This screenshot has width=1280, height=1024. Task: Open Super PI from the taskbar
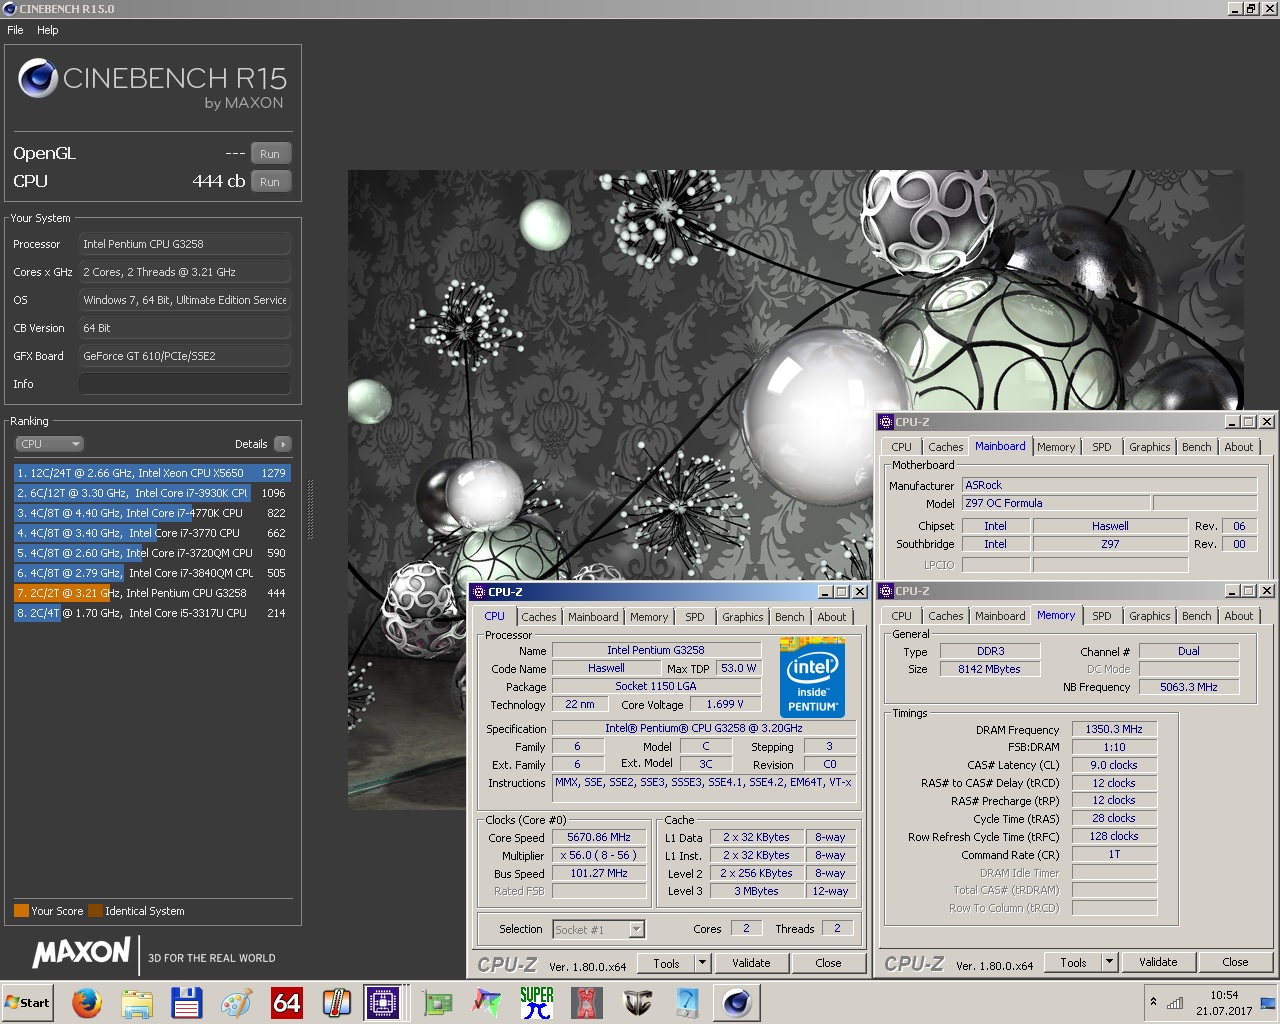tap(537, 1002)
